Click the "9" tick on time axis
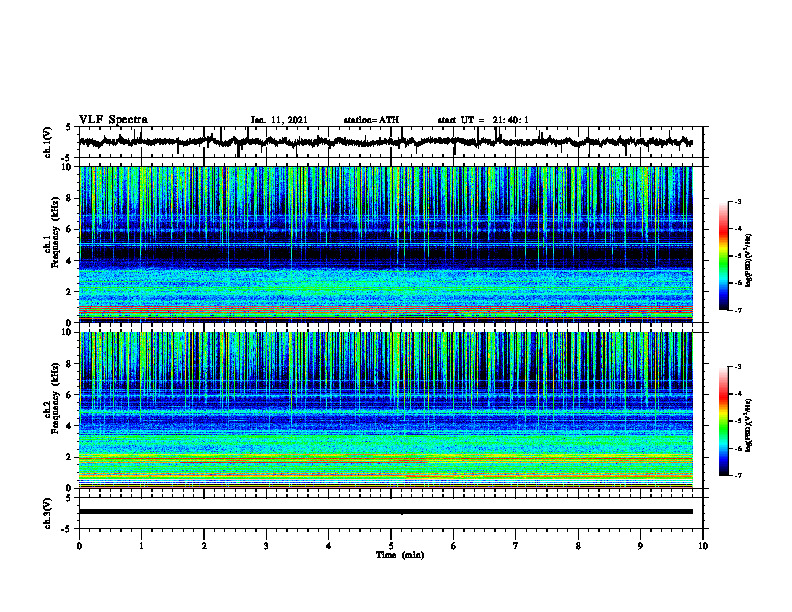Viewport: 792px width, 612px height. coord(640,546)
